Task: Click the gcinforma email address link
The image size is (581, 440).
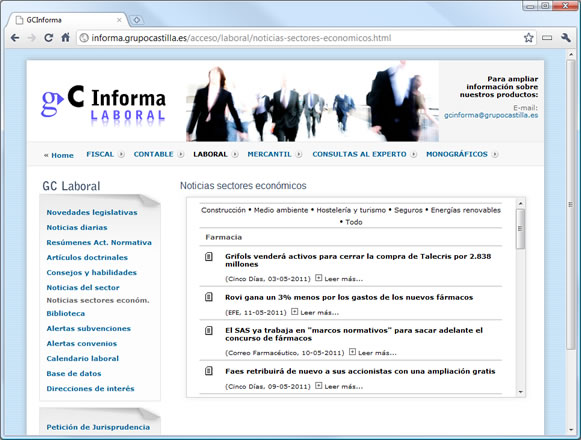Action: (491, 115)
